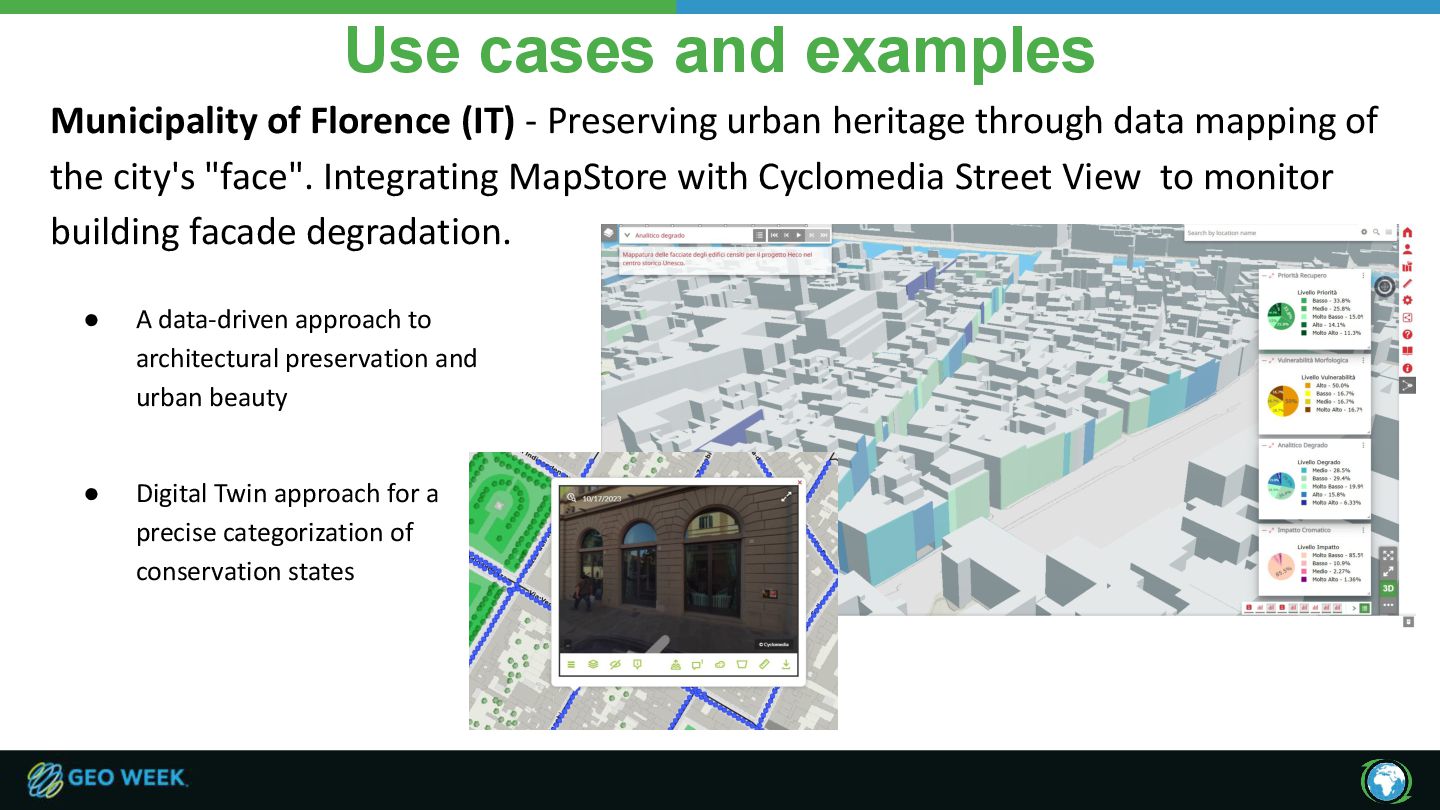Click the comment annotation icon in viewer
Viewport: 1440px width, 810px height.
tap(697, 665)
